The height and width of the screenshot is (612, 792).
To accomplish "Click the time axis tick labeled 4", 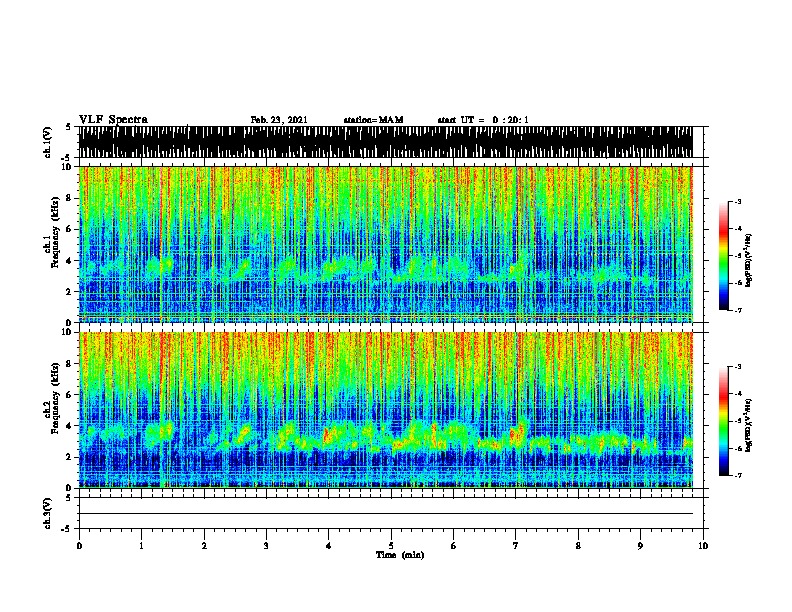I will pos(328,546).
